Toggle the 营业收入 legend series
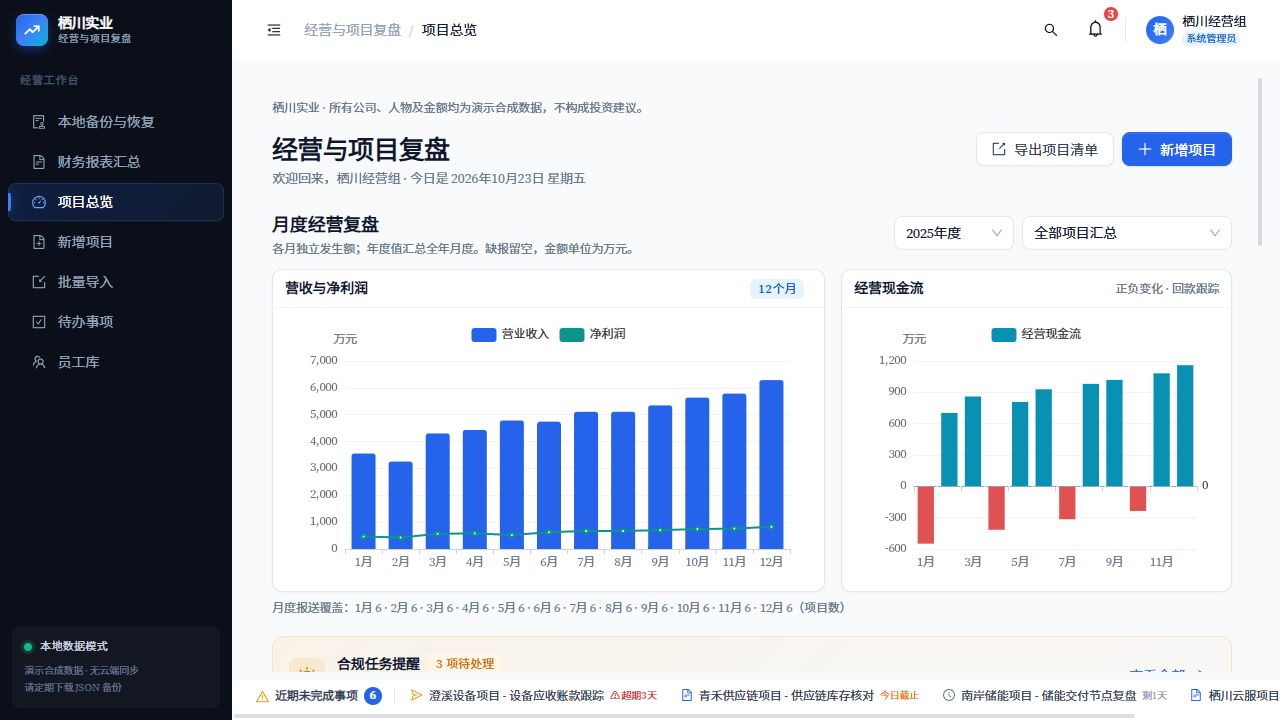This screenshot has width=1280, height=720. tap(510, 335)
